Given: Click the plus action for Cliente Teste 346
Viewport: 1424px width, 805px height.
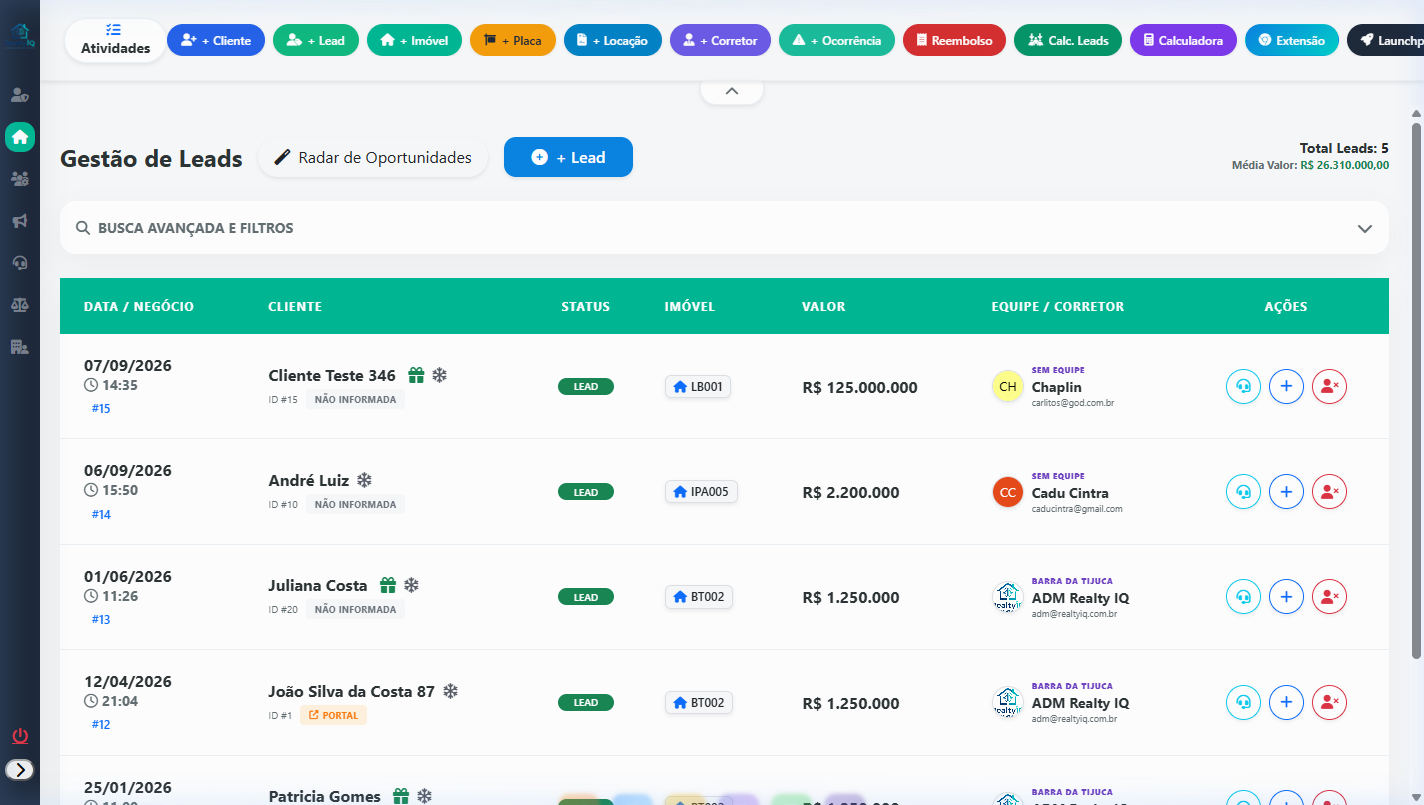Looking at the screenshot, I should click(1286, 387).
